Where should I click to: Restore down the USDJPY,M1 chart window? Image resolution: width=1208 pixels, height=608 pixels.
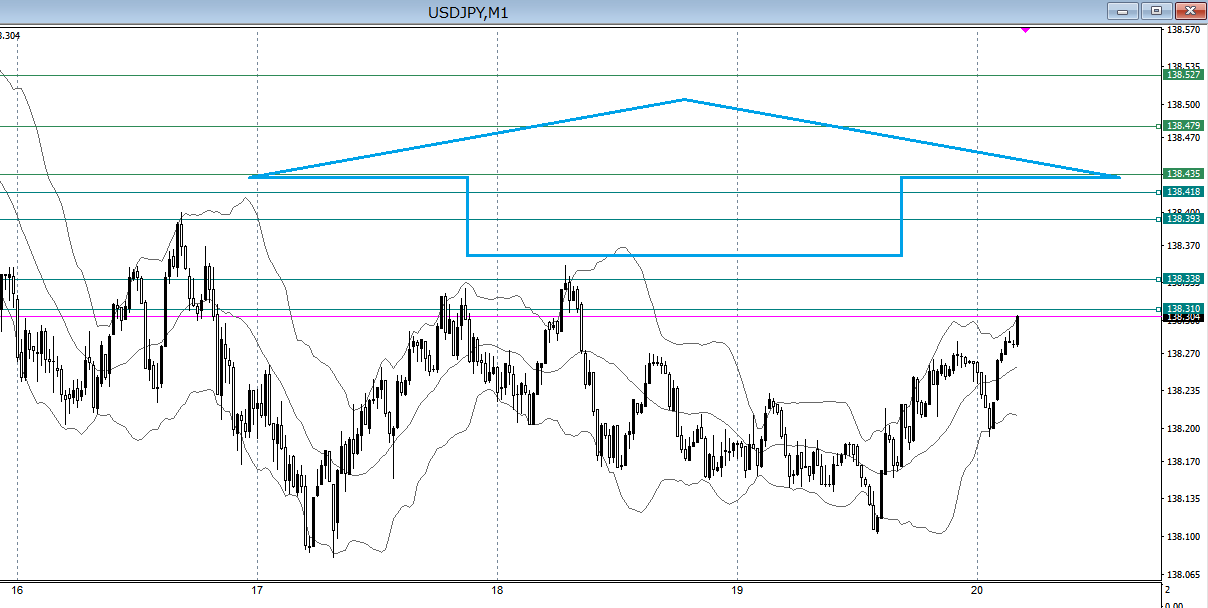(1157, 11)
